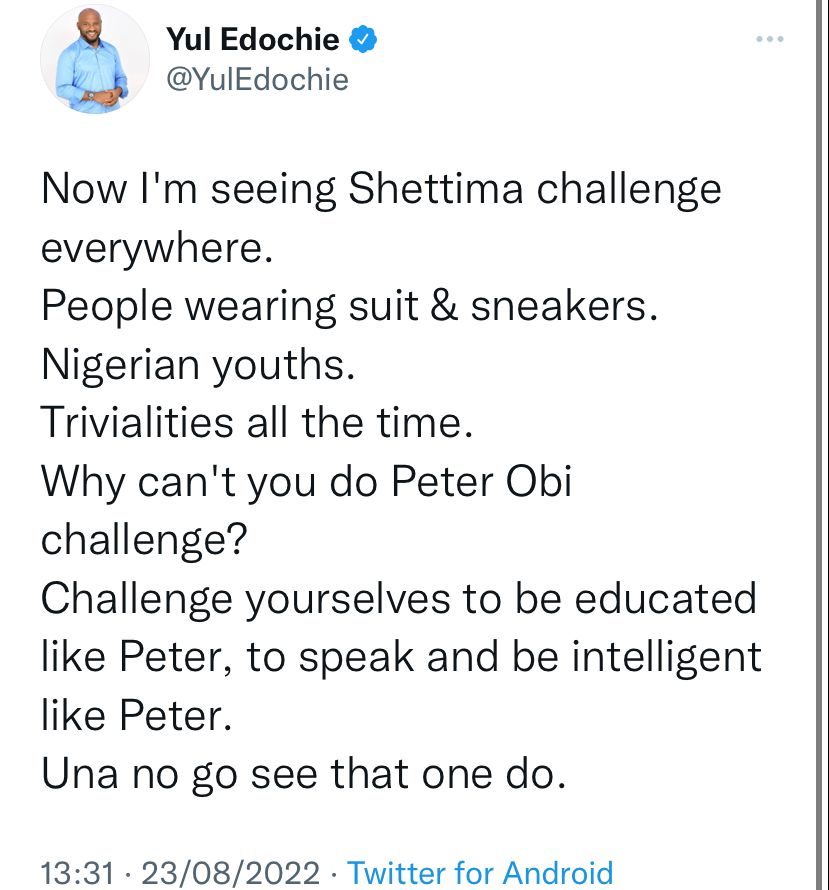Click the words 'Peter Obi' in the tweet
The width and height of the screenshot is (829, 890).
[x=481, y=481]
